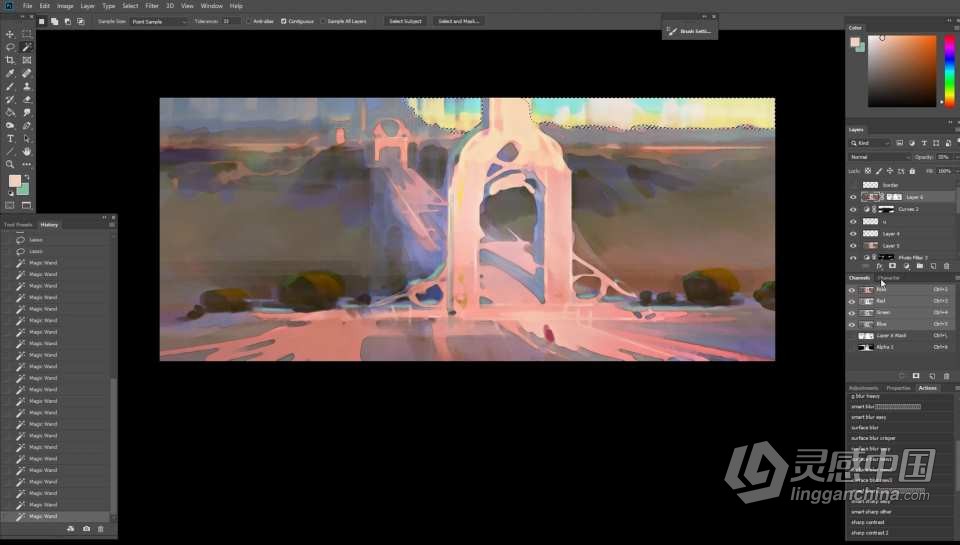Click Intersect with Selection mode icon
960x545 pixels.
coord(80,21)
